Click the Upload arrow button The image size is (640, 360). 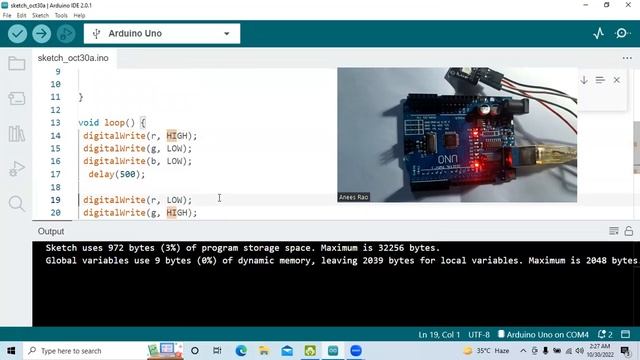click(x=42, y=33)
